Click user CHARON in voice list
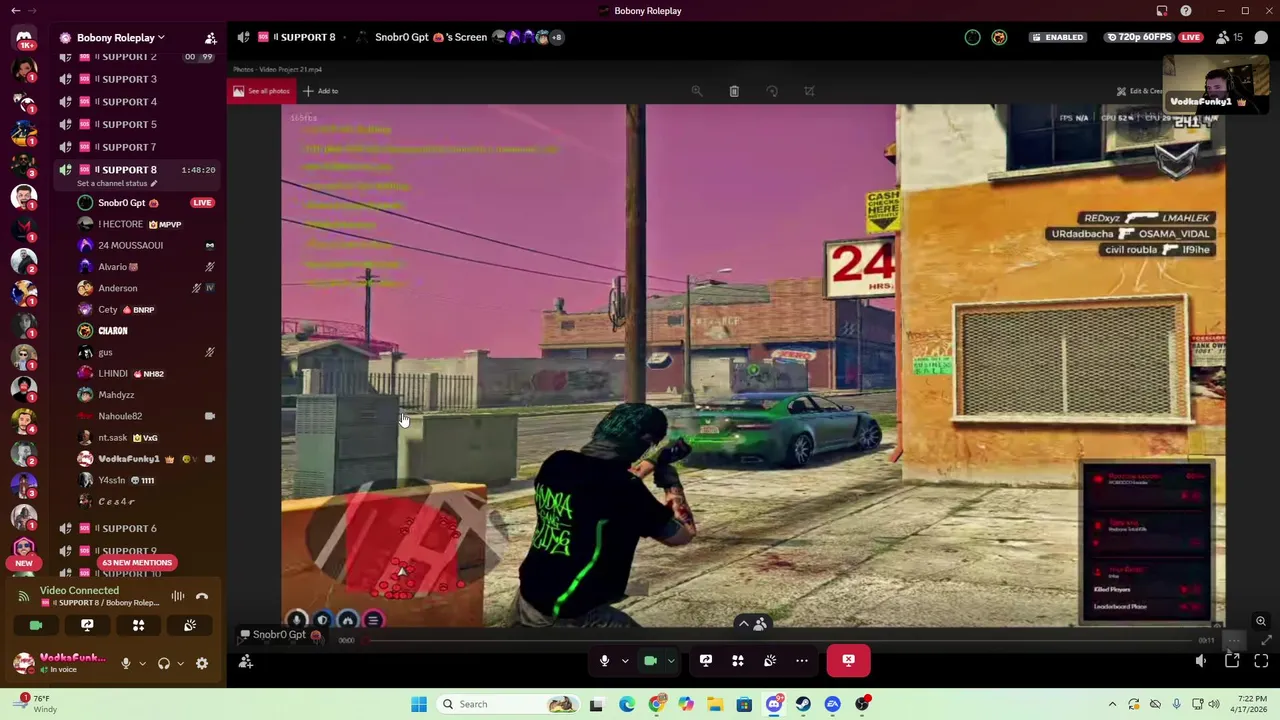1280x720 pixels. (147, 330)
